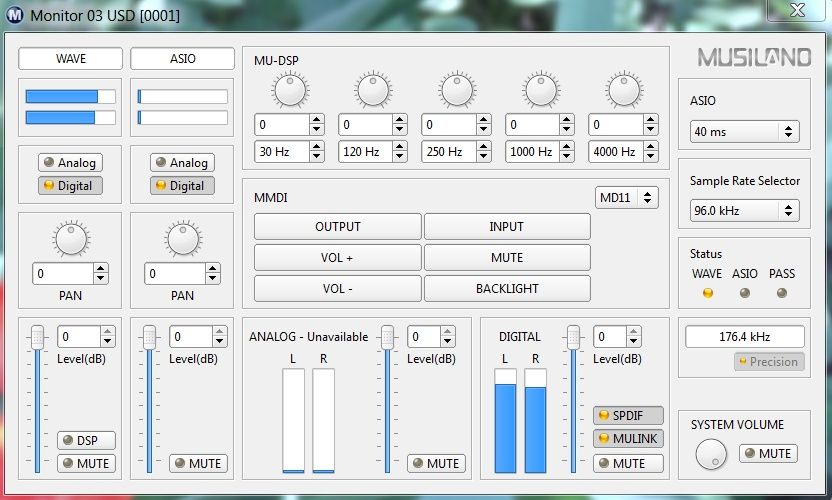This screenshot has width=832, height=500.
Task: Click the ANALOG level fader handle
Action: click(x=387, y=338)
